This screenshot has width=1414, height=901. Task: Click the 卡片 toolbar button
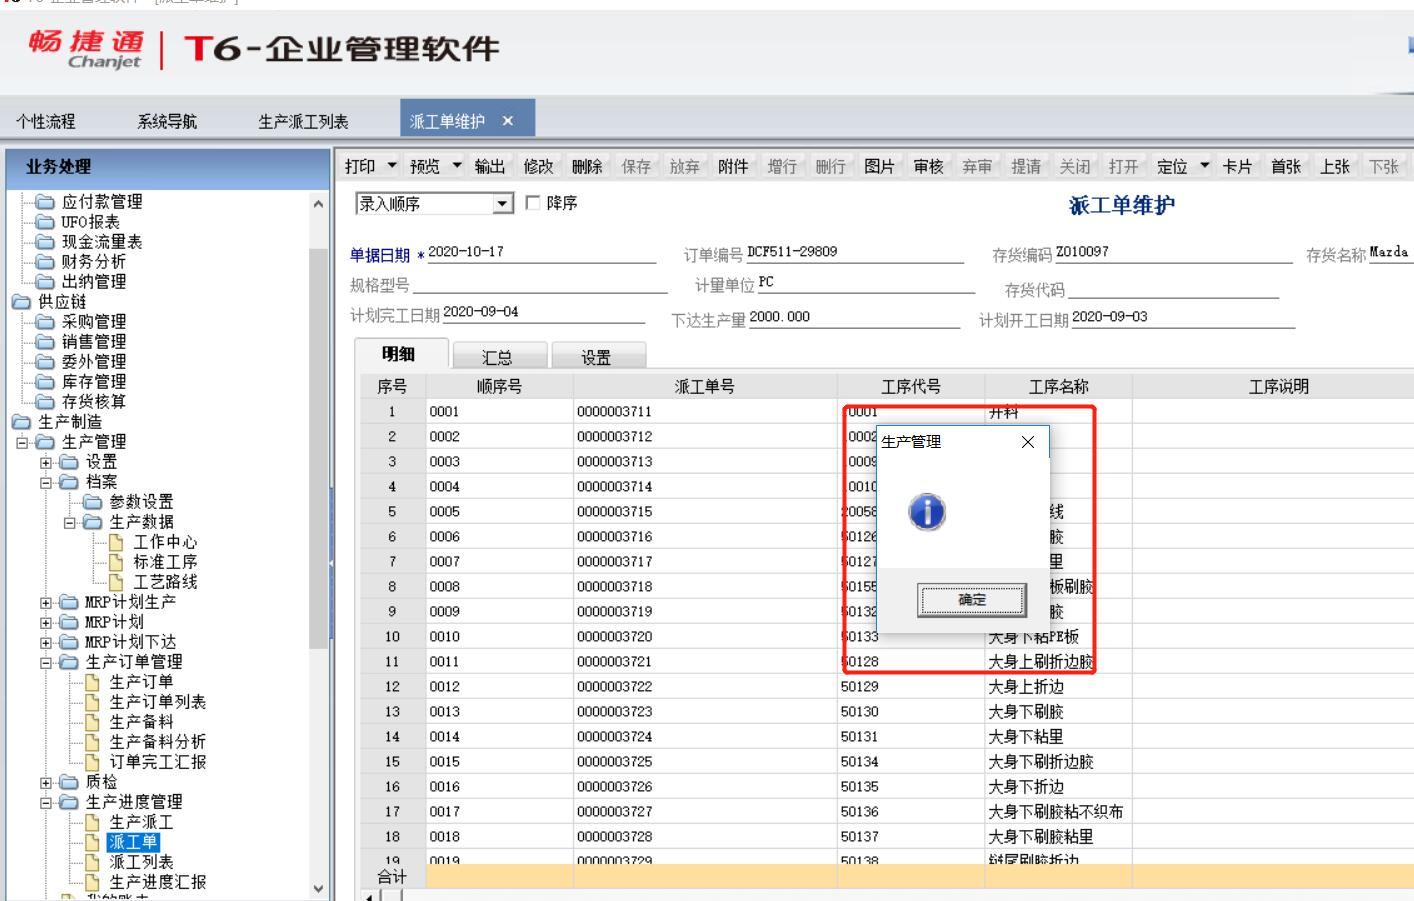coord(1237,166)
